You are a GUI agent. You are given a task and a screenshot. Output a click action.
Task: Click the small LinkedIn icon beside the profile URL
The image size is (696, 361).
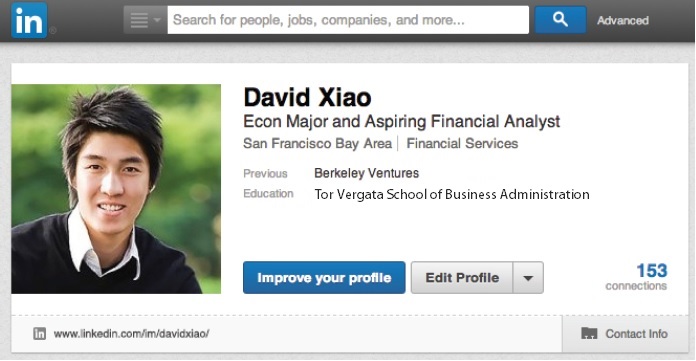[40, 333]
